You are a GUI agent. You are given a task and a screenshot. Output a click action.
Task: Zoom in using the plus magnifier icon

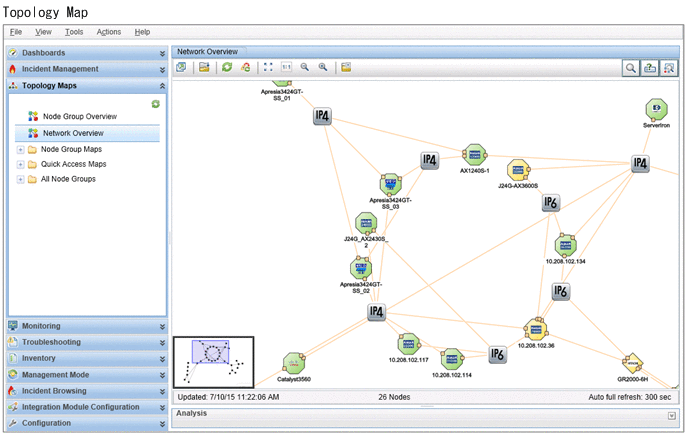point(323,67)
